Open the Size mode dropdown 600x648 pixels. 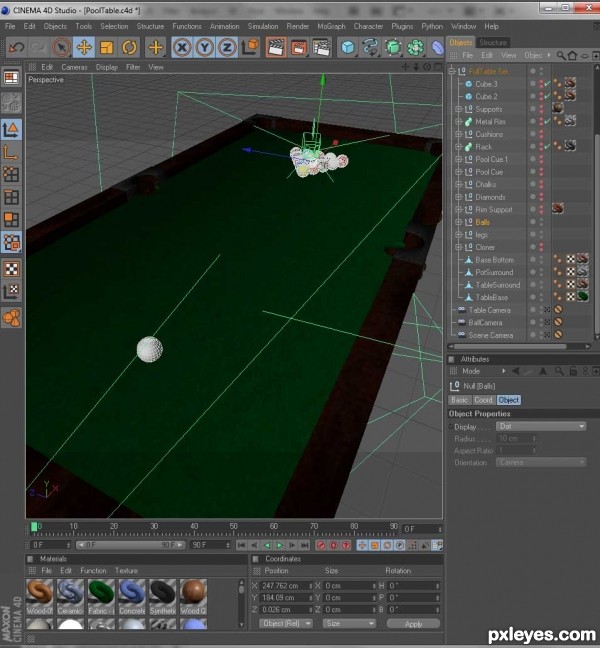tap(349, 623)
